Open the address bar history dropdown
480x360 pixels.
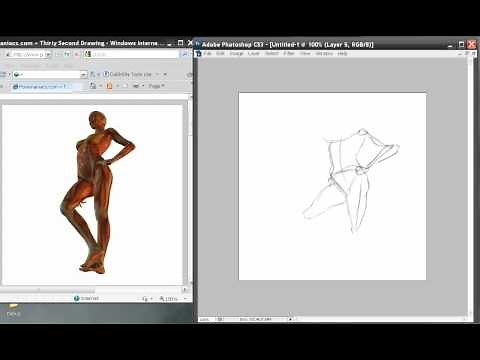click(x=48, y=54)
